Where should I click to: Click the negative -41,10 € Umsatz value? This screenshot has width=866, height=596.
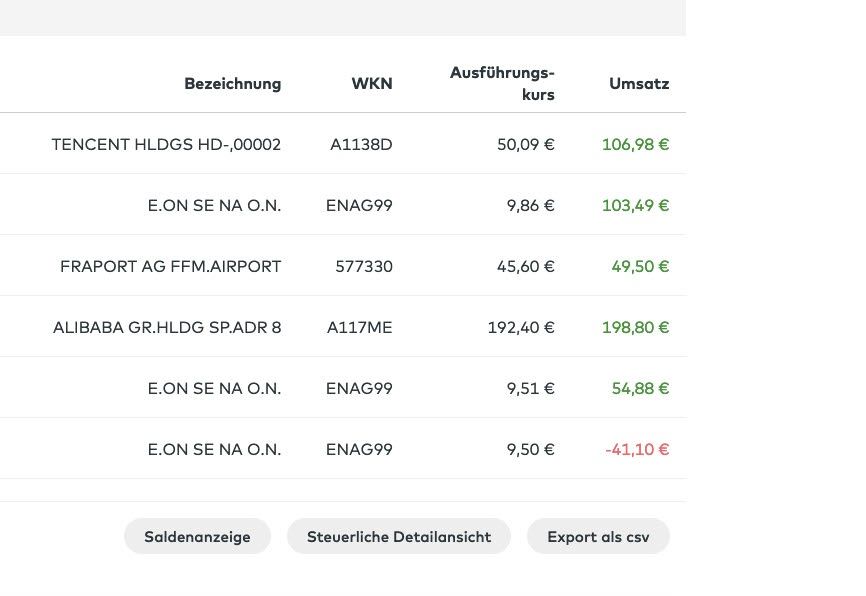[x=637, y=449]
